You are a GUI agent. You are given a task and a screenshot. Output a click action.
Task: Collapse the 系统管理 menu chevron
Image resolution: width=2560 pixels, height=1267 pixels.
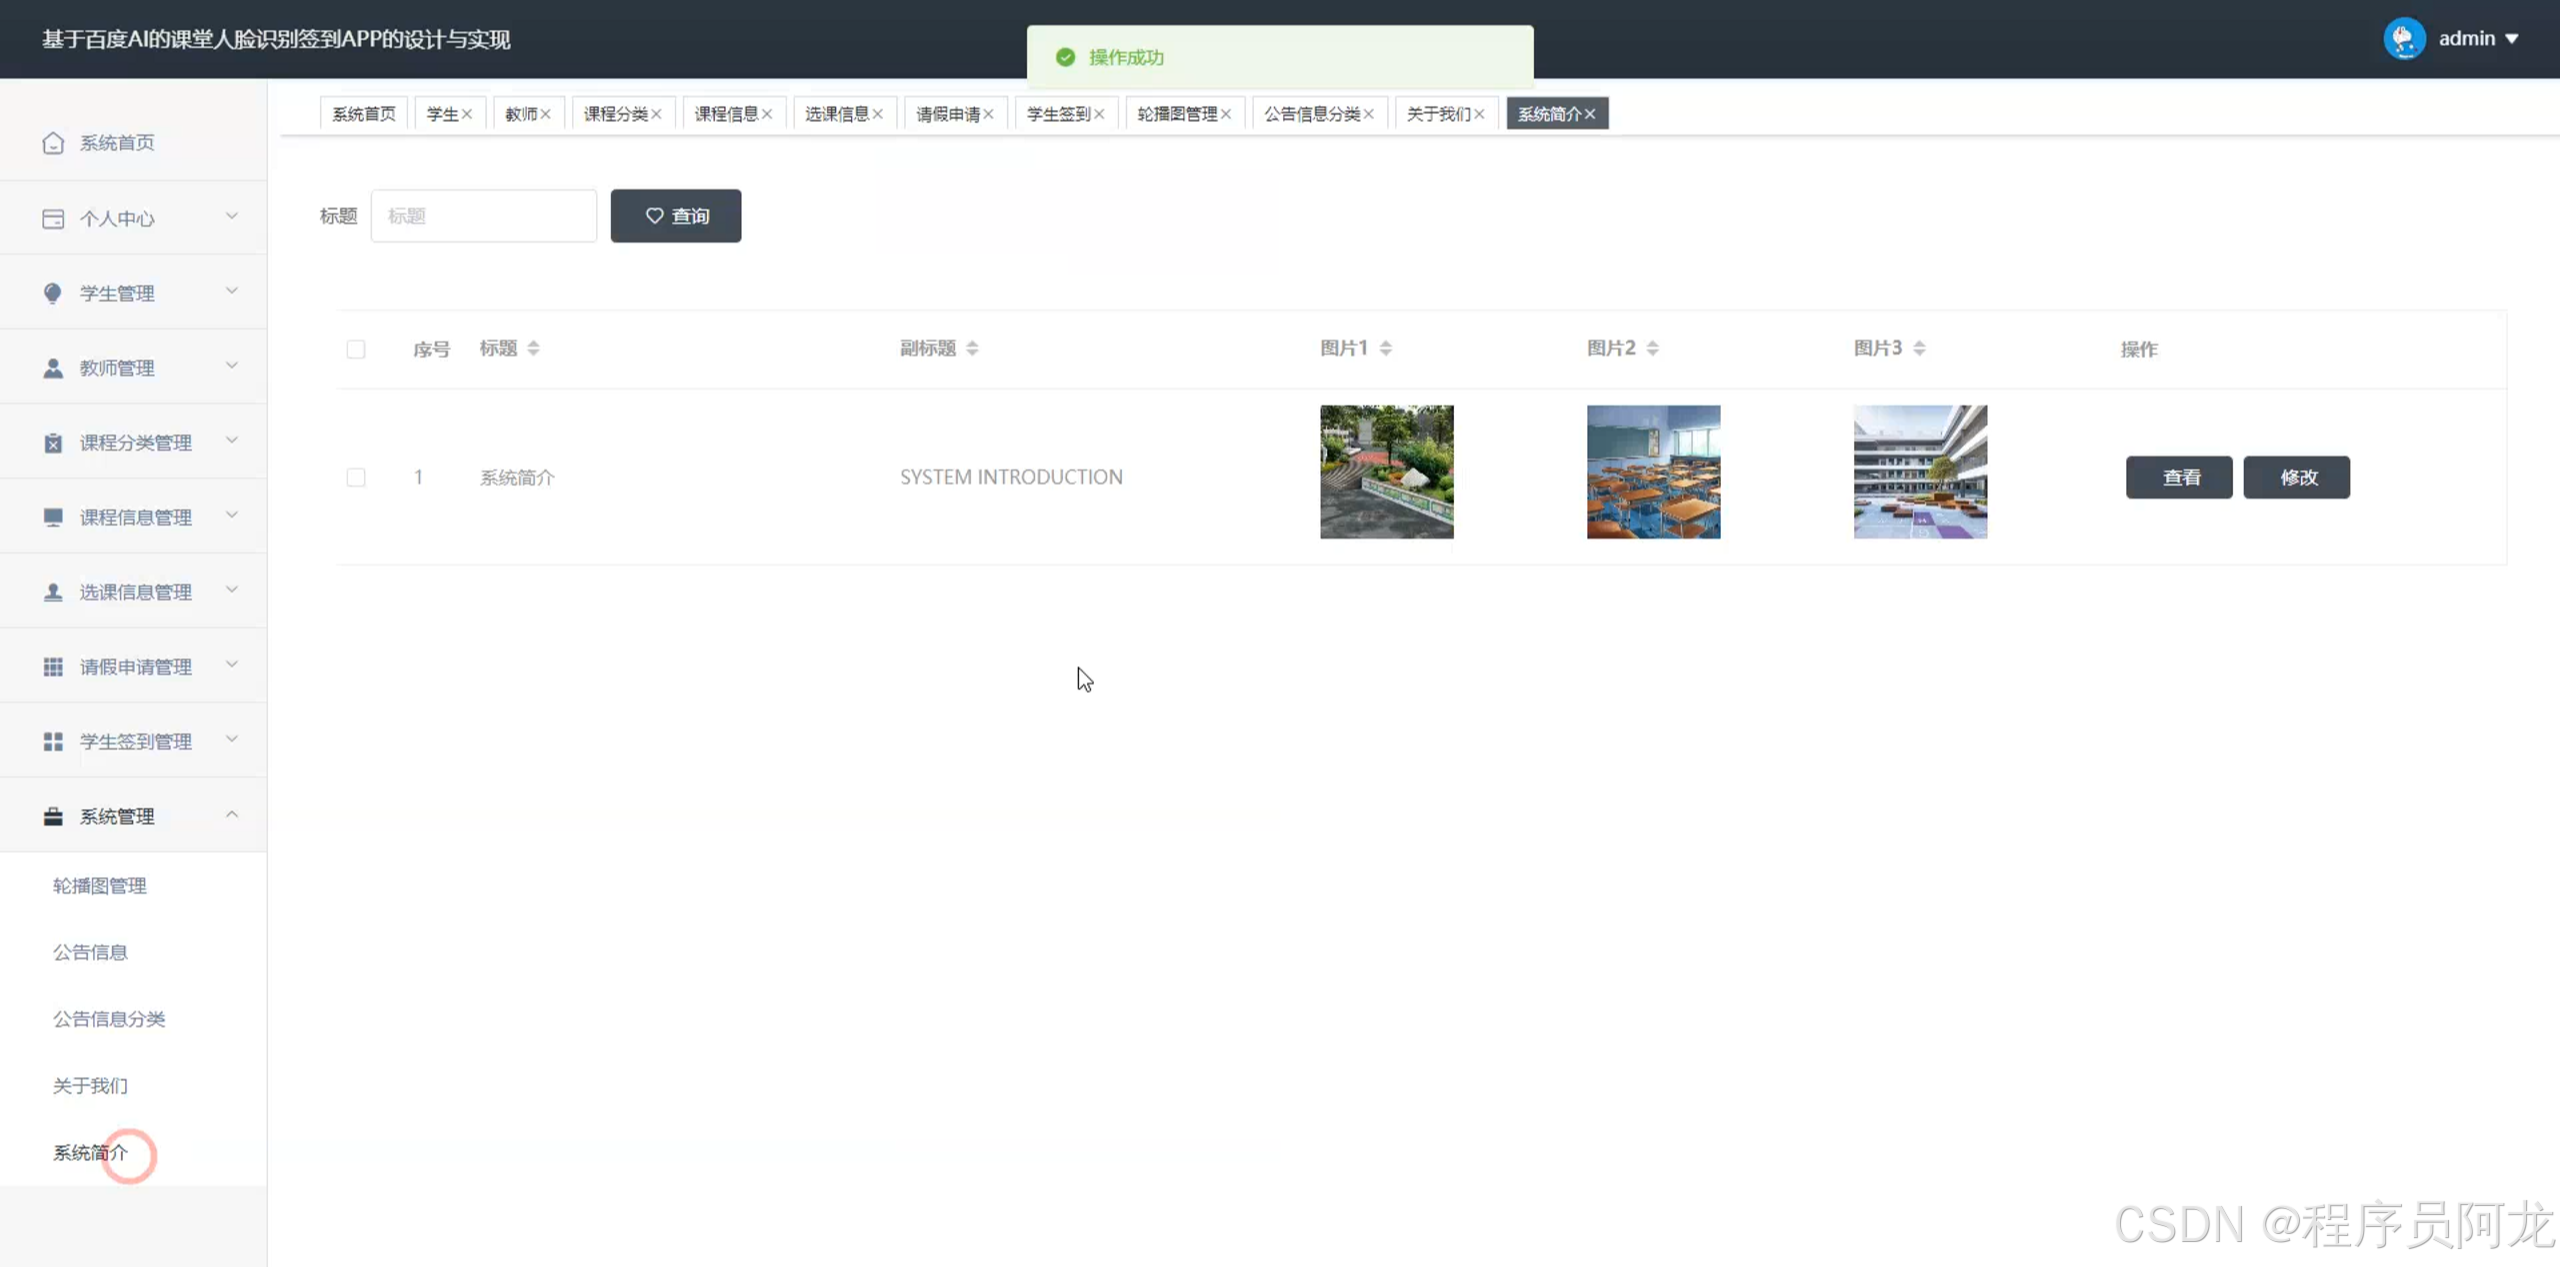(x=232, y=815)
